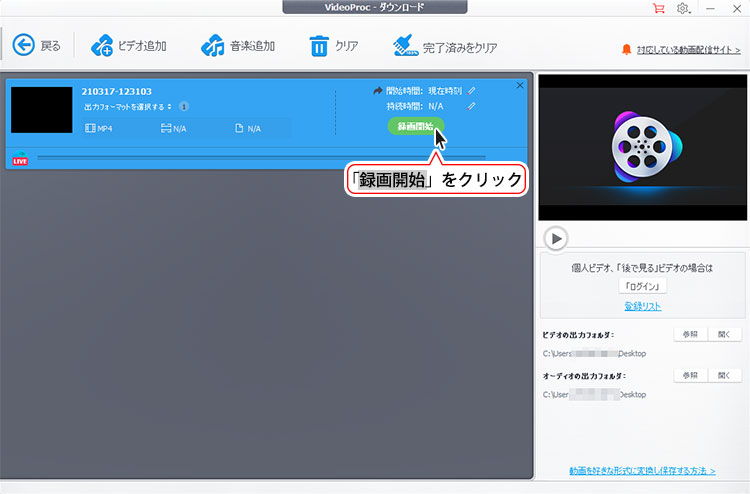Click the 持続時間 N/A value

[436, 106]
